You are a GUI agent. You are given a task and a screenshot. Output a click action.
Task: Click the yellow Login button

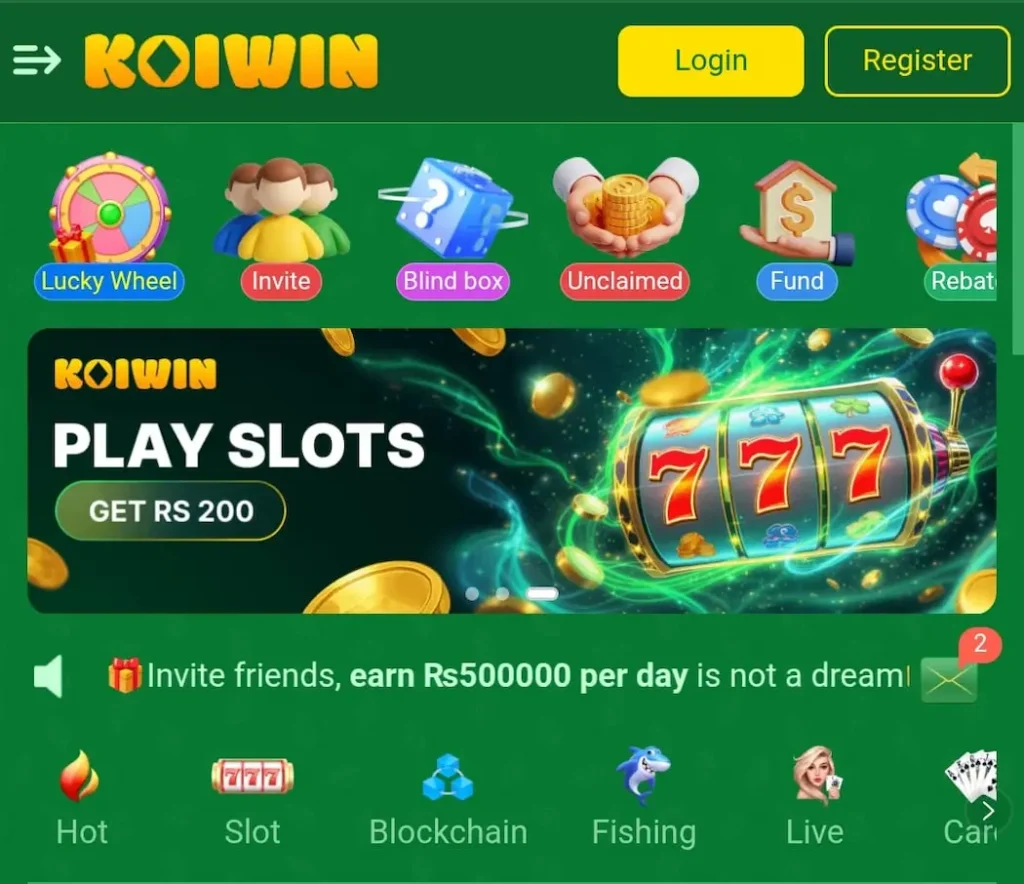[x=711, y=61]
